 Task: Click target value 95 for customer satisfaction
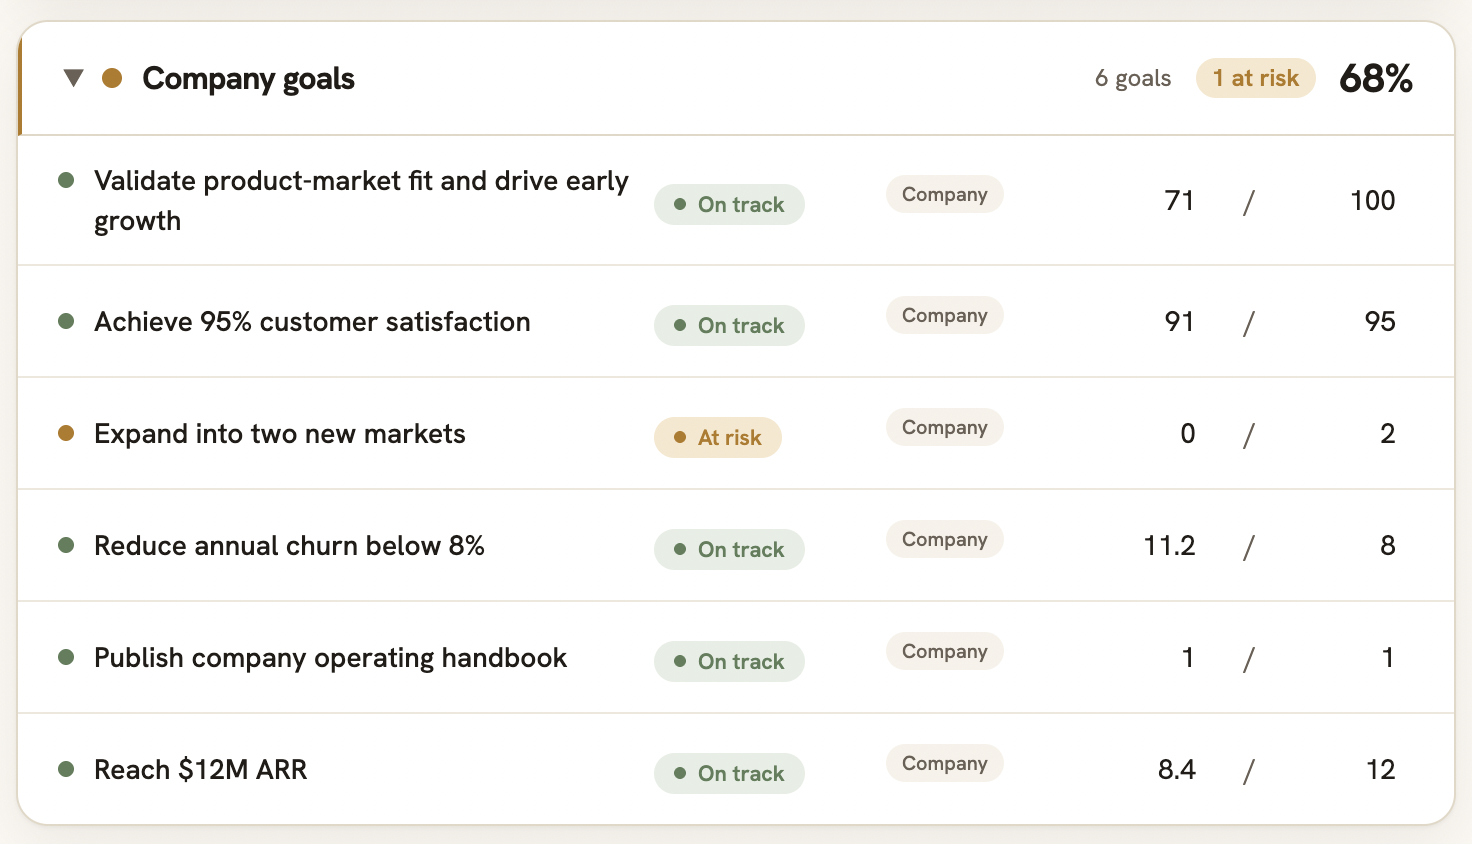click(x=1380, y=321)
